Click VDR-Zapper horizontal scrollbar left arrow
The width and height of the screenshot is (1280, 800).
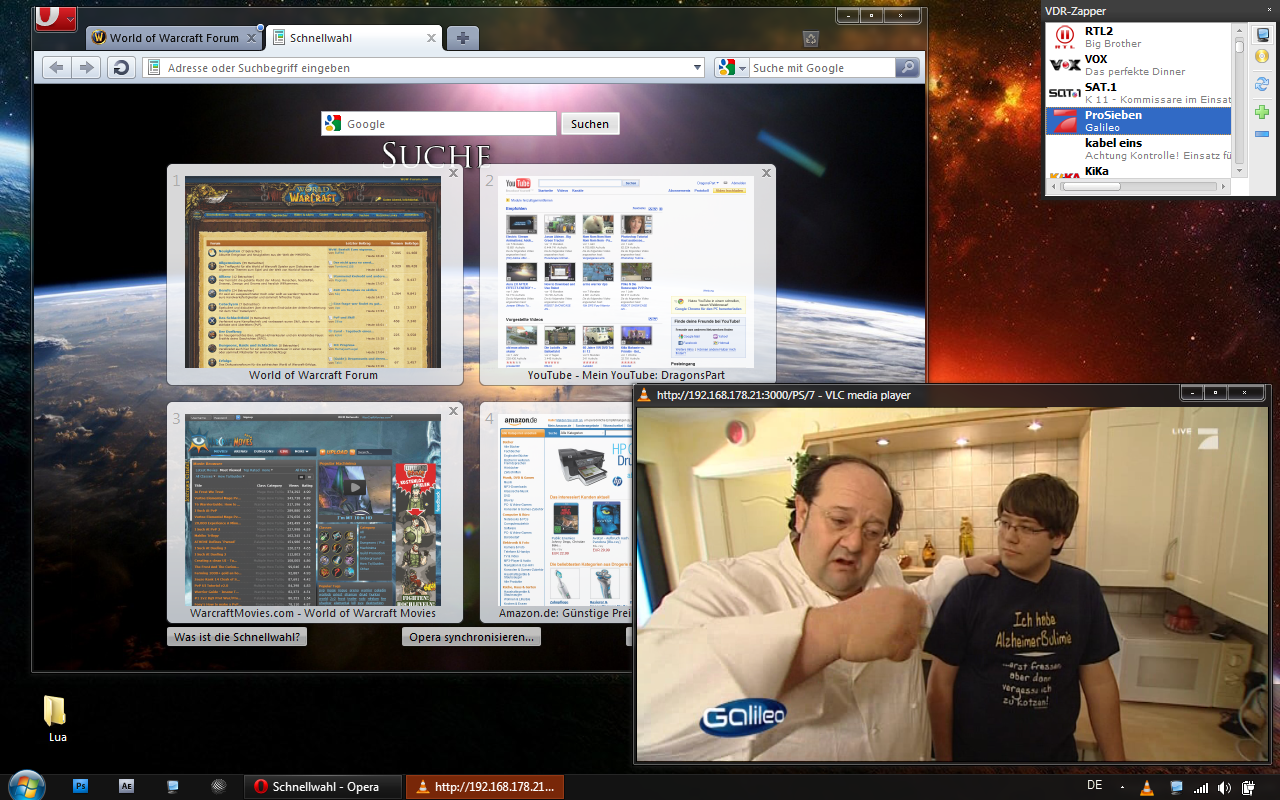coord(1053,186)
